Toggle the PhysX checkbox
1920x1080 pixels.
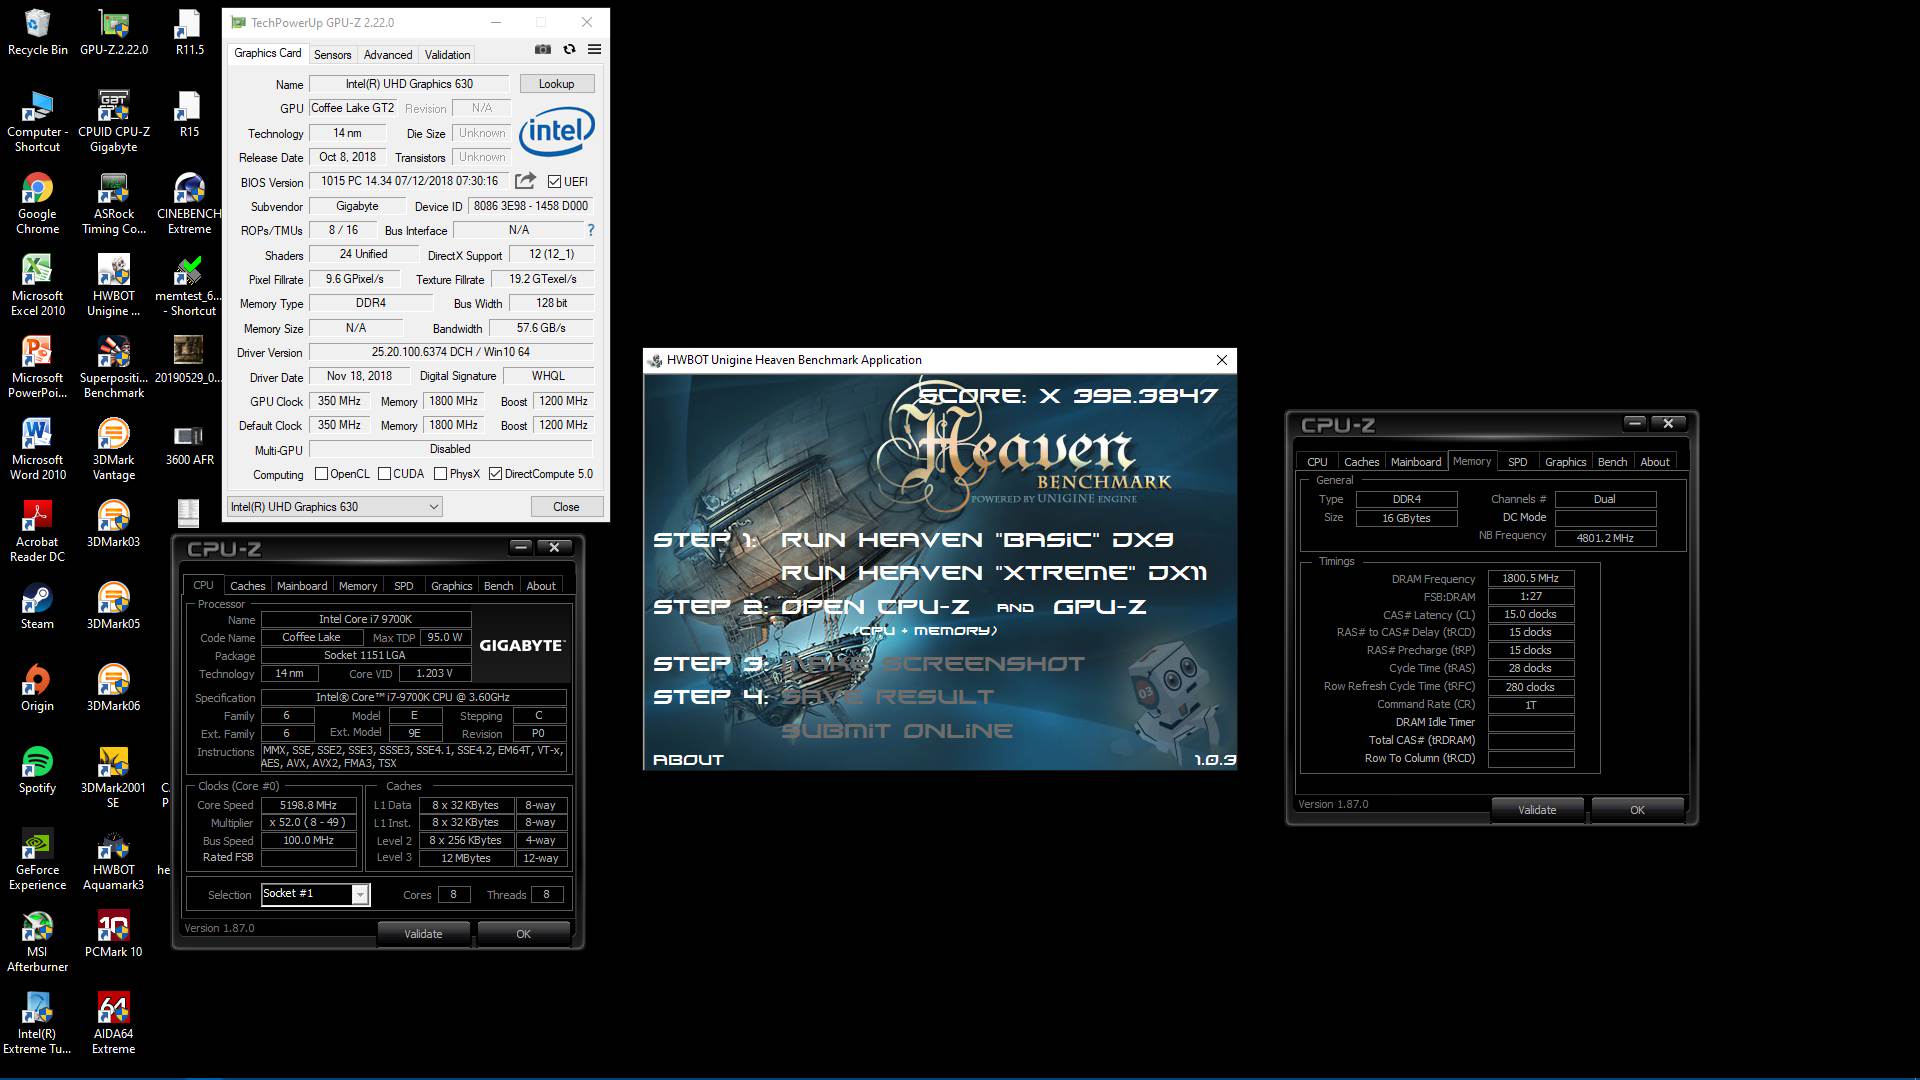[x=440, y=474]
